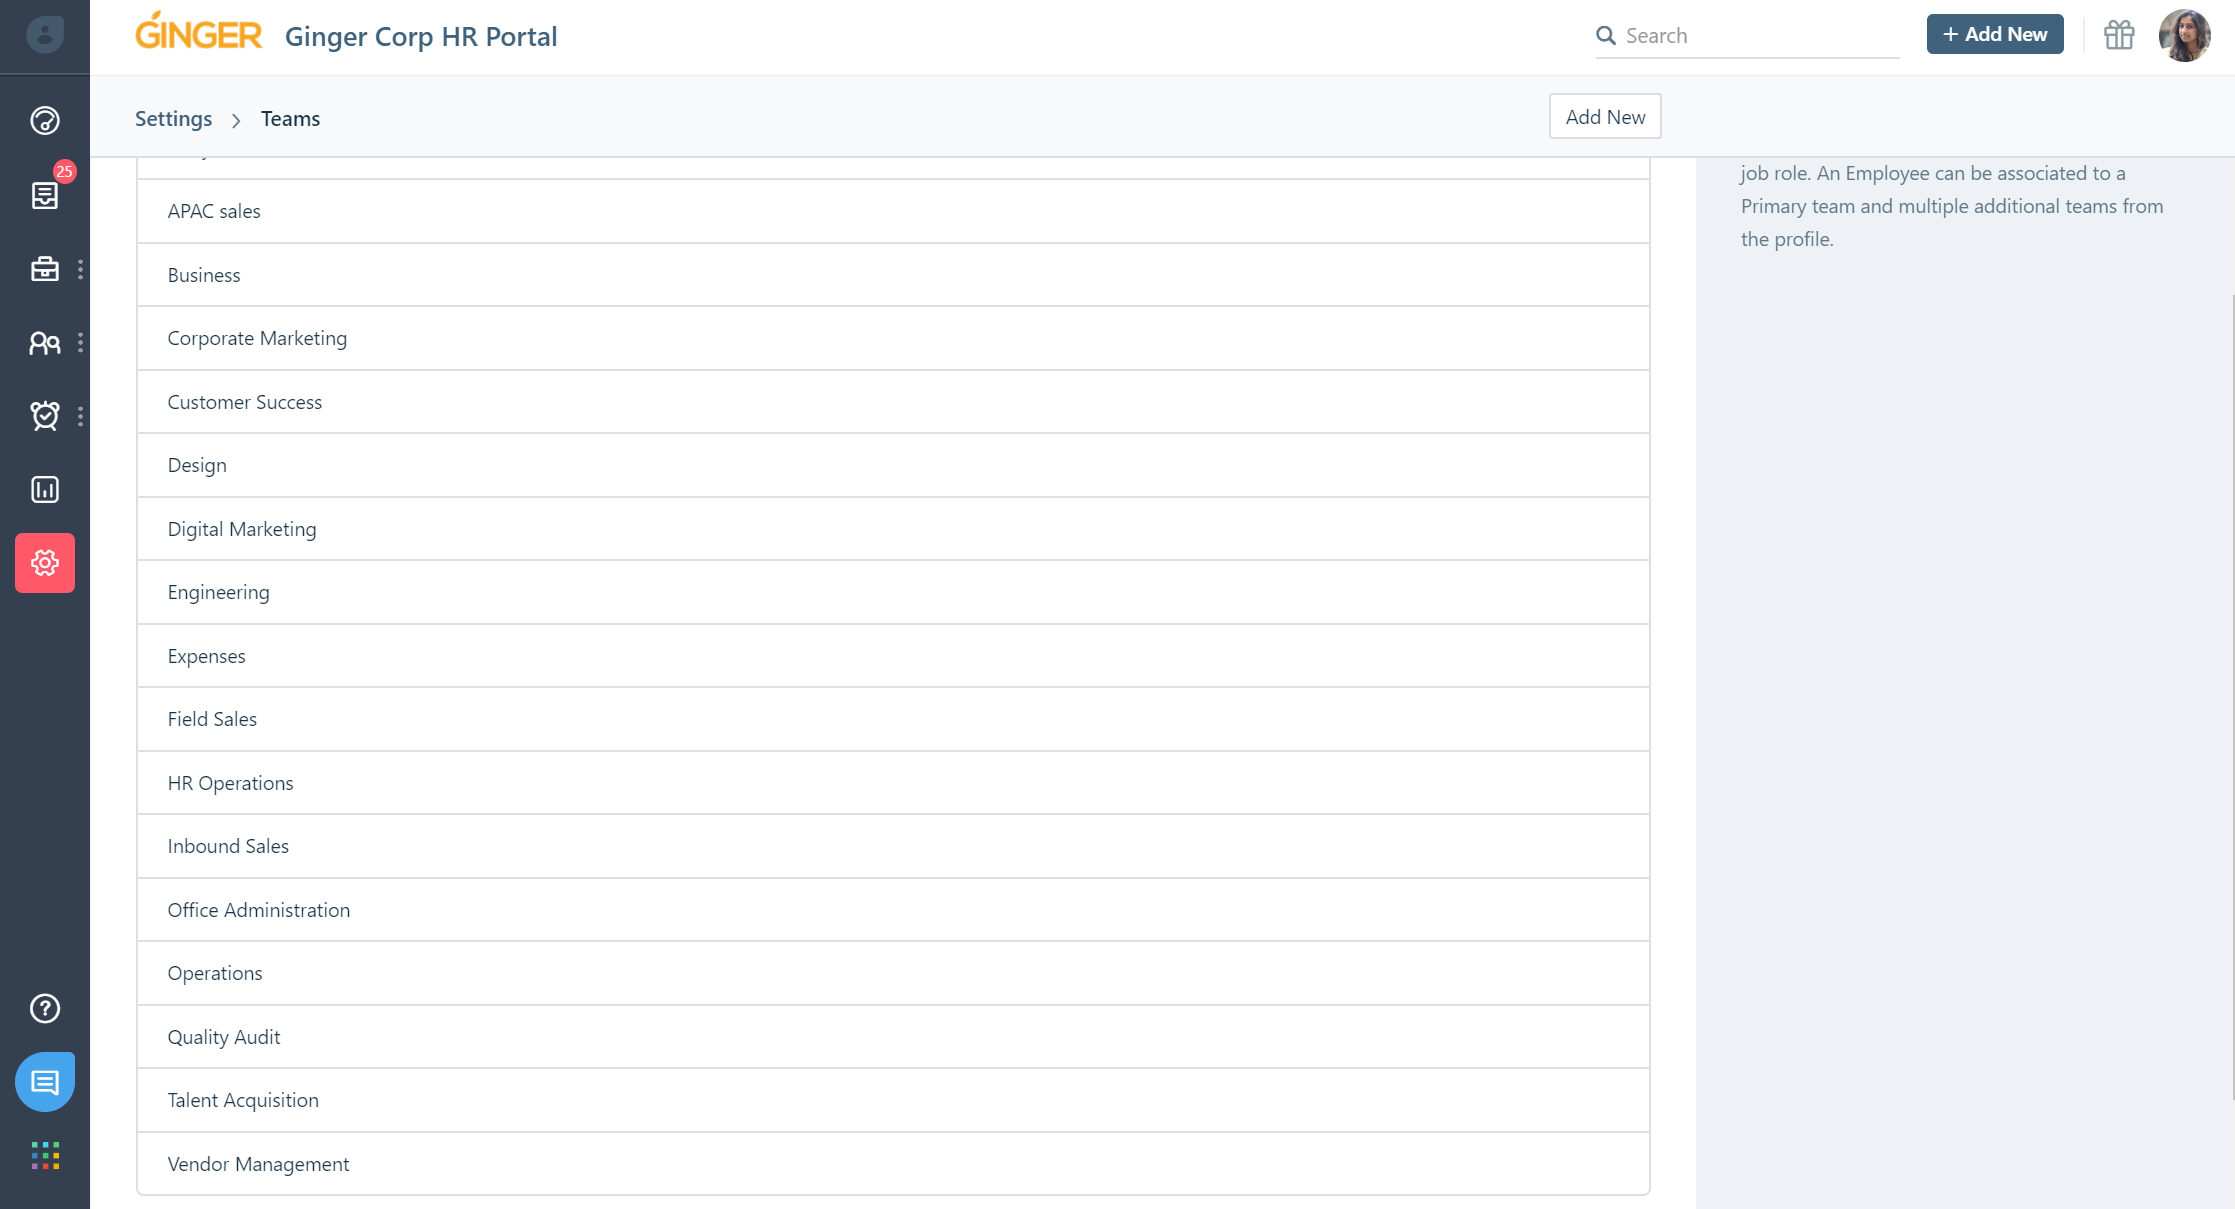Open the colorful app switcher grid icon
Viewport: 2235px width, 1209px height.
pos(45,1156)
